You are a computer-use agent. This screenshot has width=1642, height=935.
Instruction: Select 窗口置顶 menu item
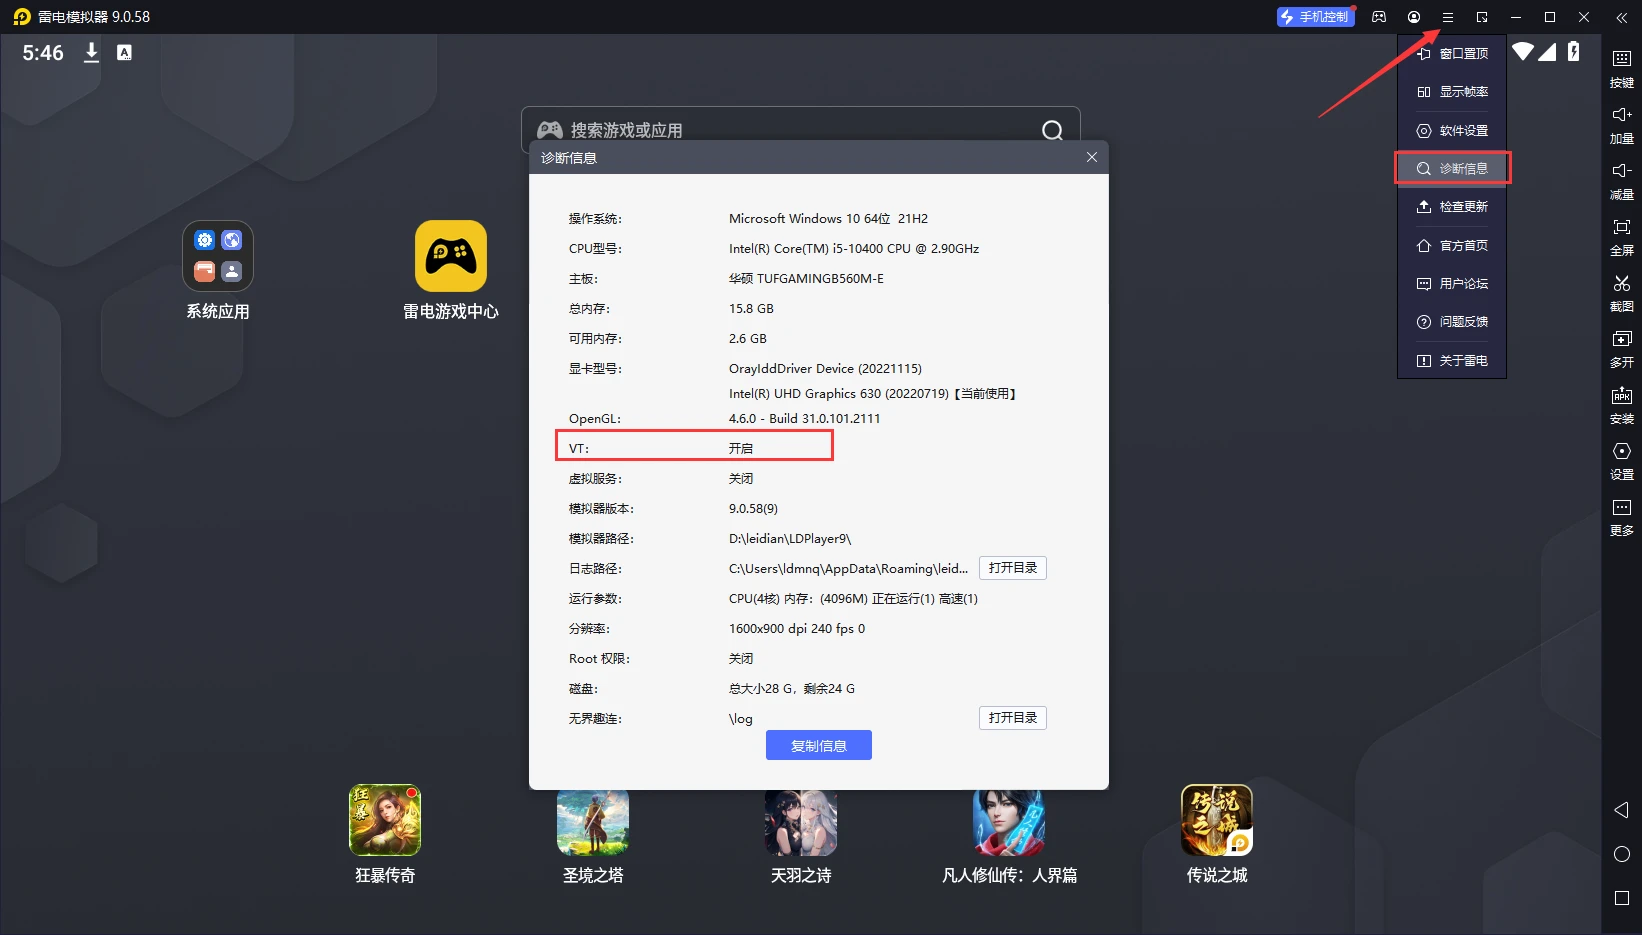pos(1452,53)
